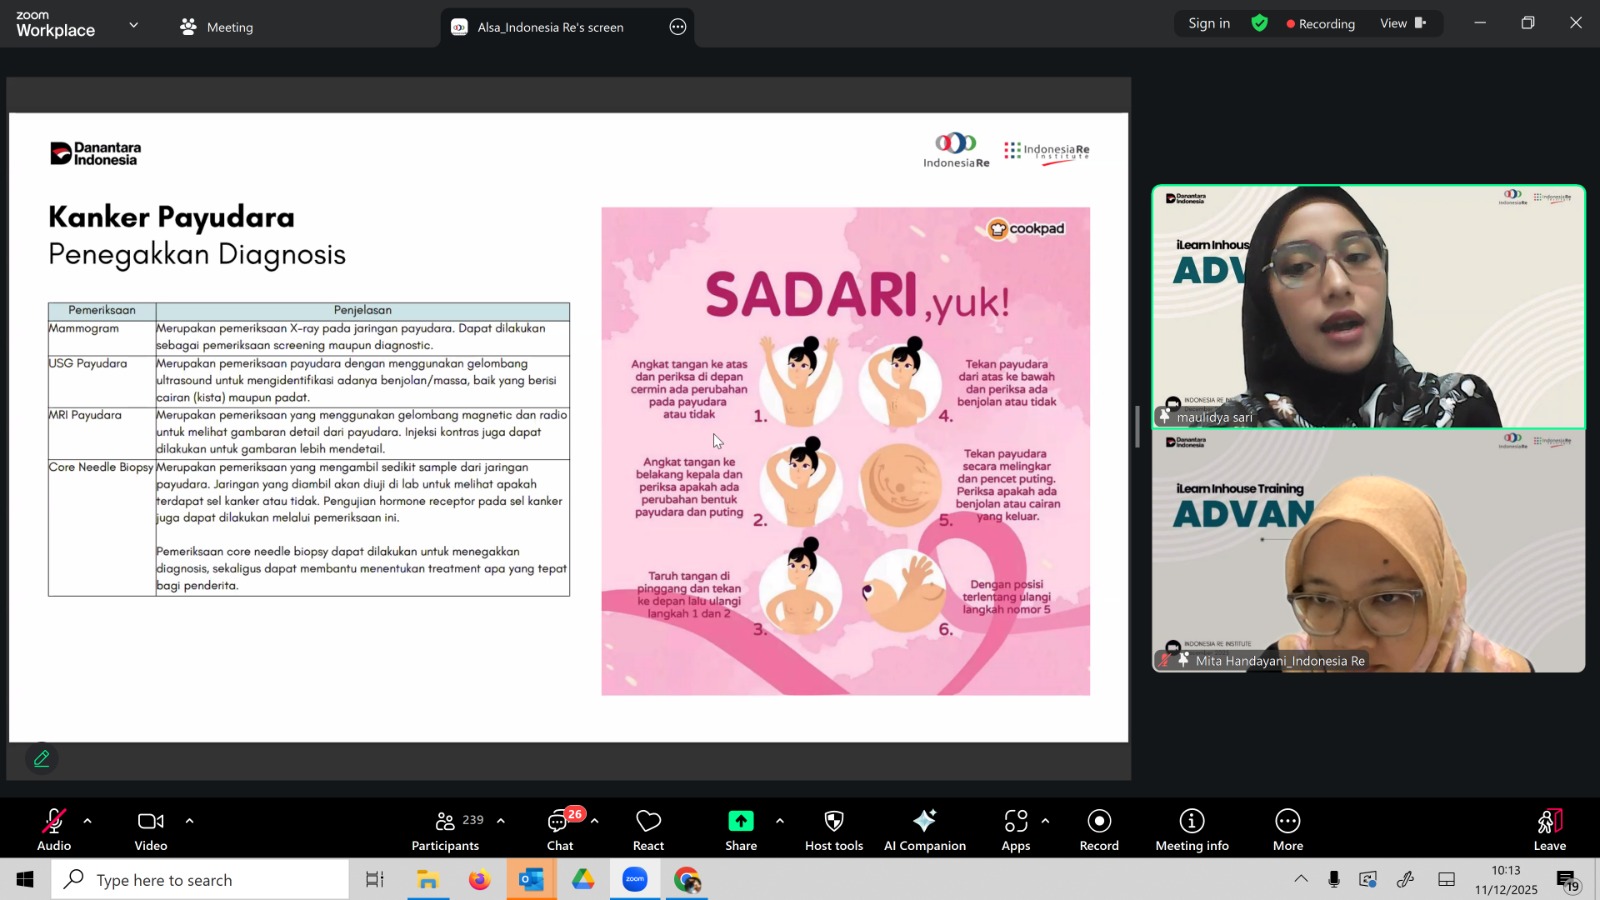Screen dimensions: 1600x900
Task: Click the React heart icon
Action: [648, 829]
